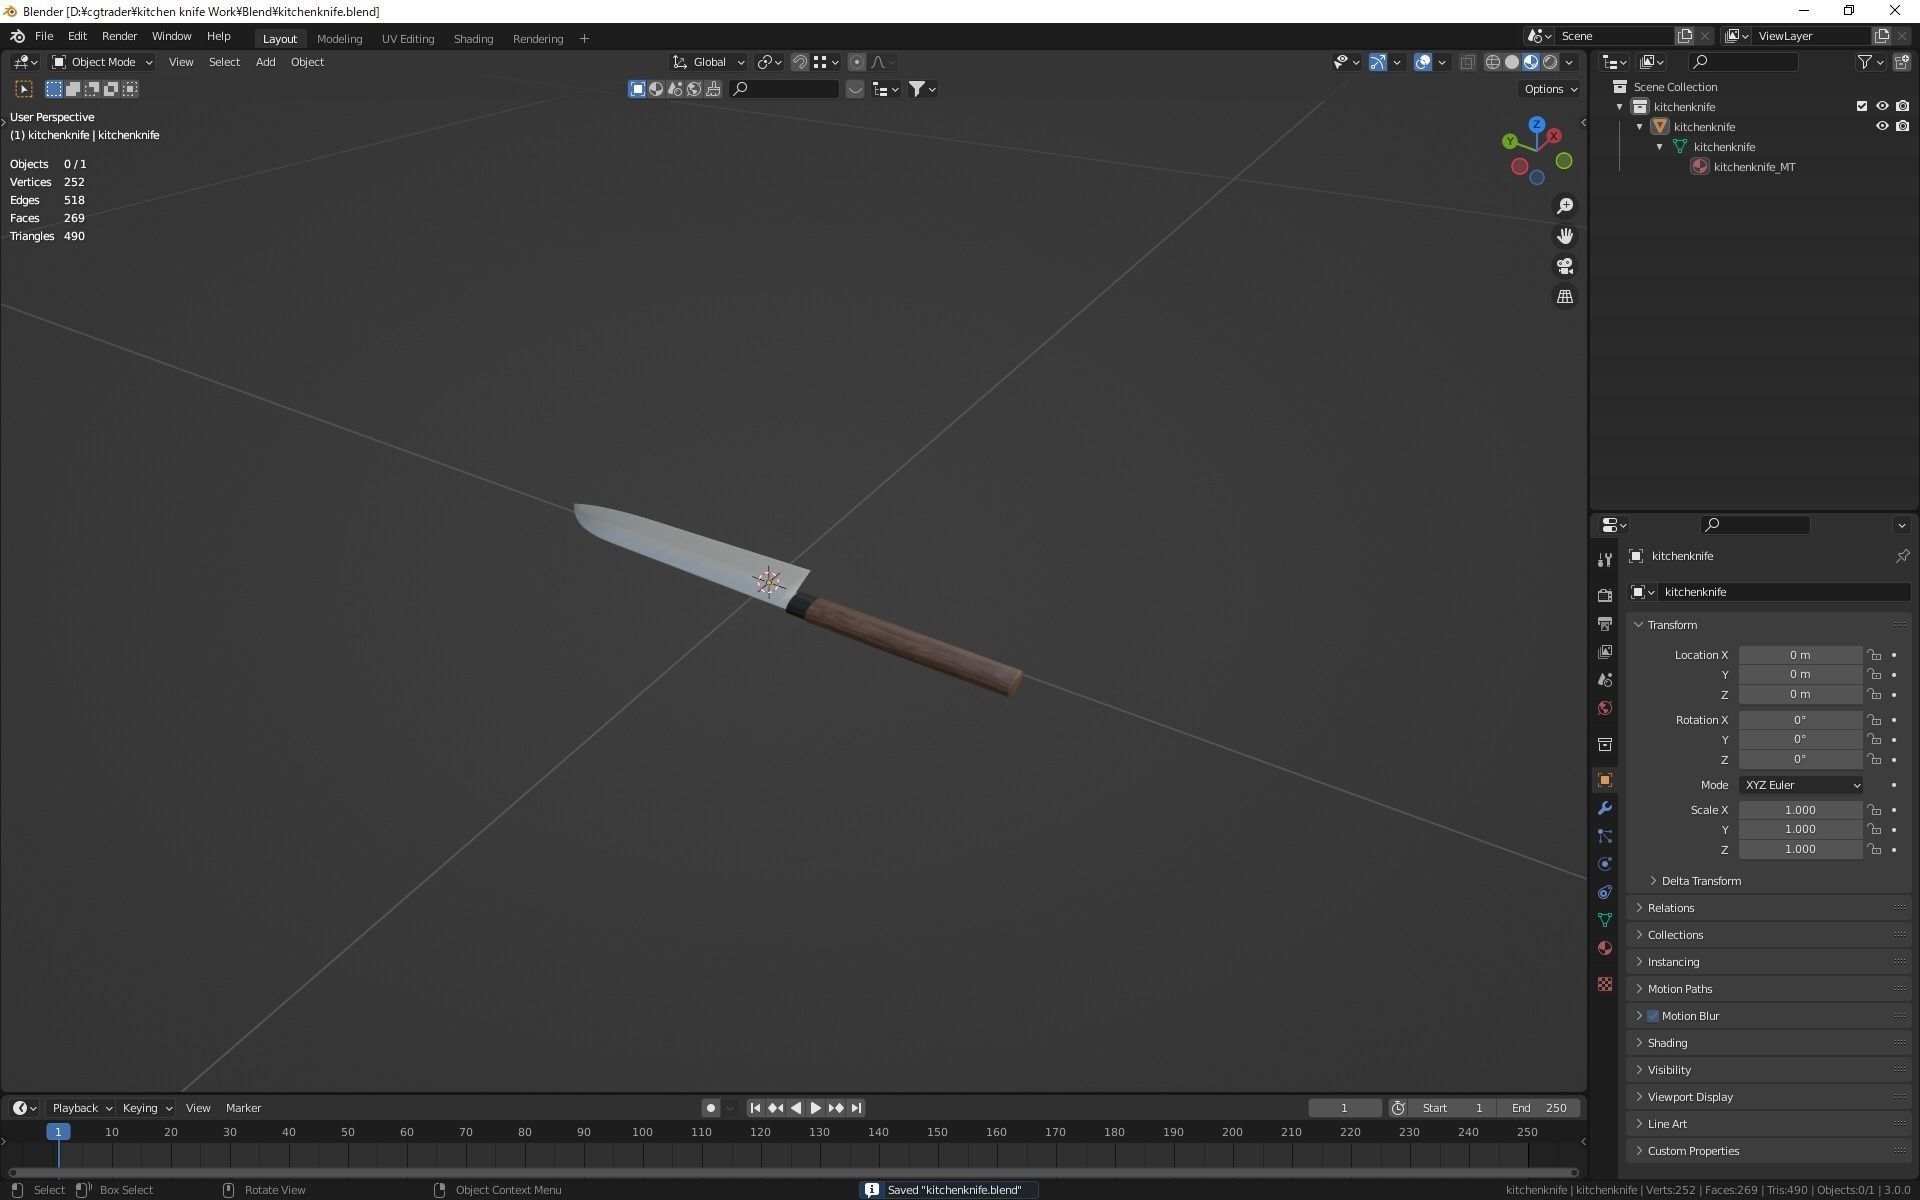
Task: Expand the Viewport Display panel
Action: (x=1690, y=1097)
